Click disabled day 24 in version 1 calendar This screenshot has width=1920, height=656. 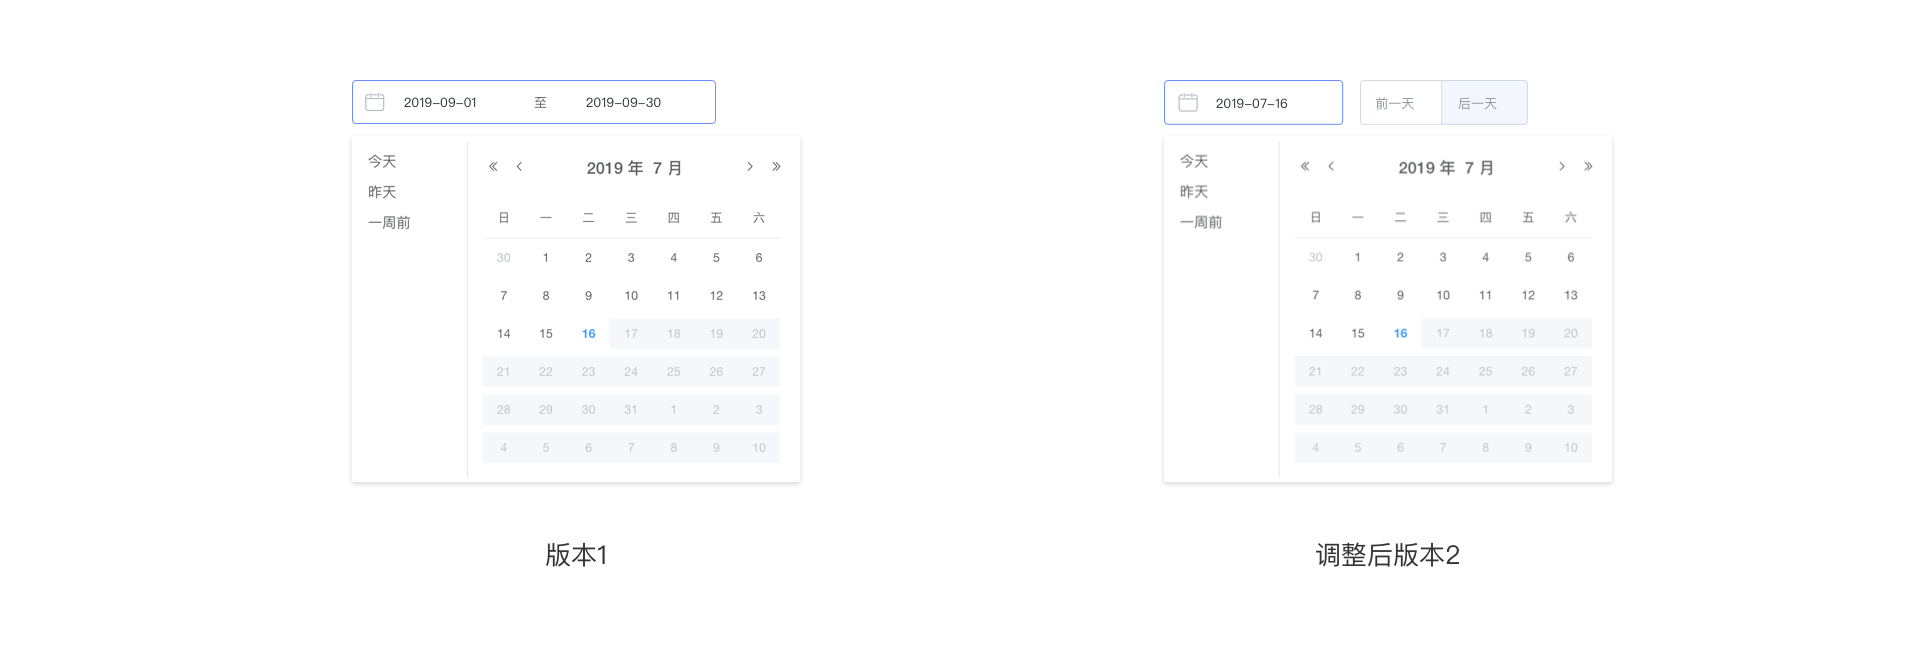click(x=631, y=372)
